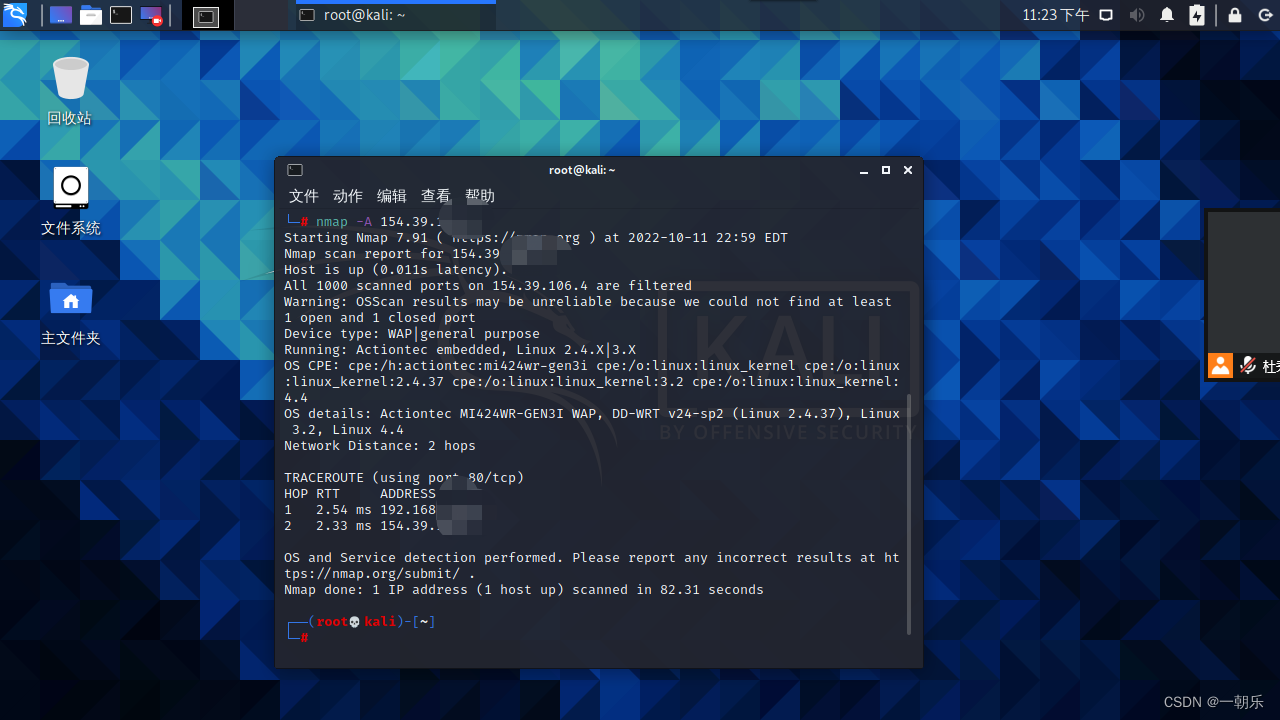Open the 主文件夹 home folder icon
The height and width of the screenshot is (720, 1280).
coord(70,311)
